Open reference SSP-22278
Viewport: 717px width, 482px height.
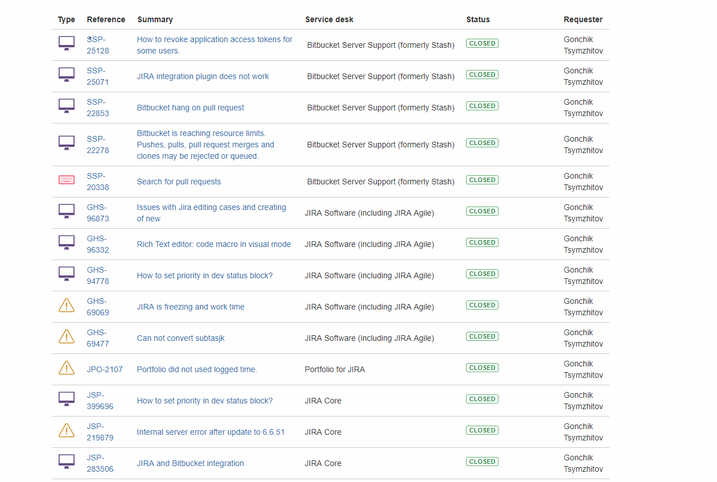pos(98,145)
